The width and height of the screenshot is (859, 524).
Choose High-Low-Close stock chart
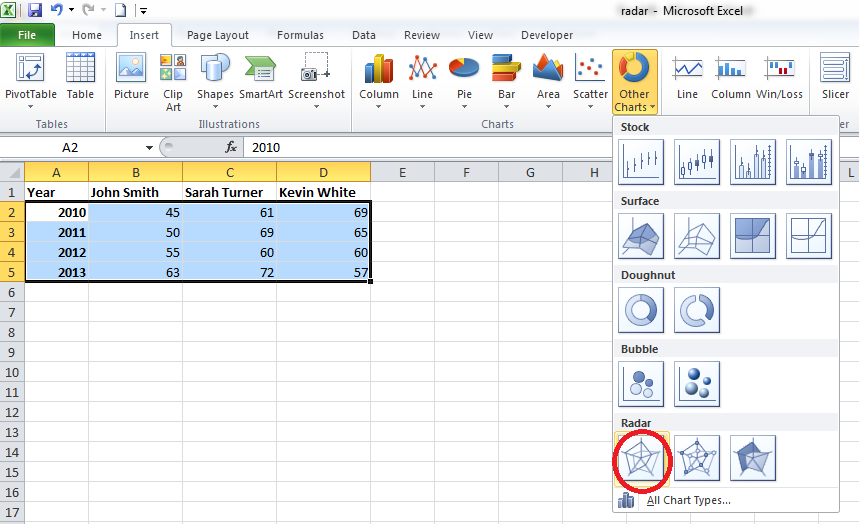(641, 162)
